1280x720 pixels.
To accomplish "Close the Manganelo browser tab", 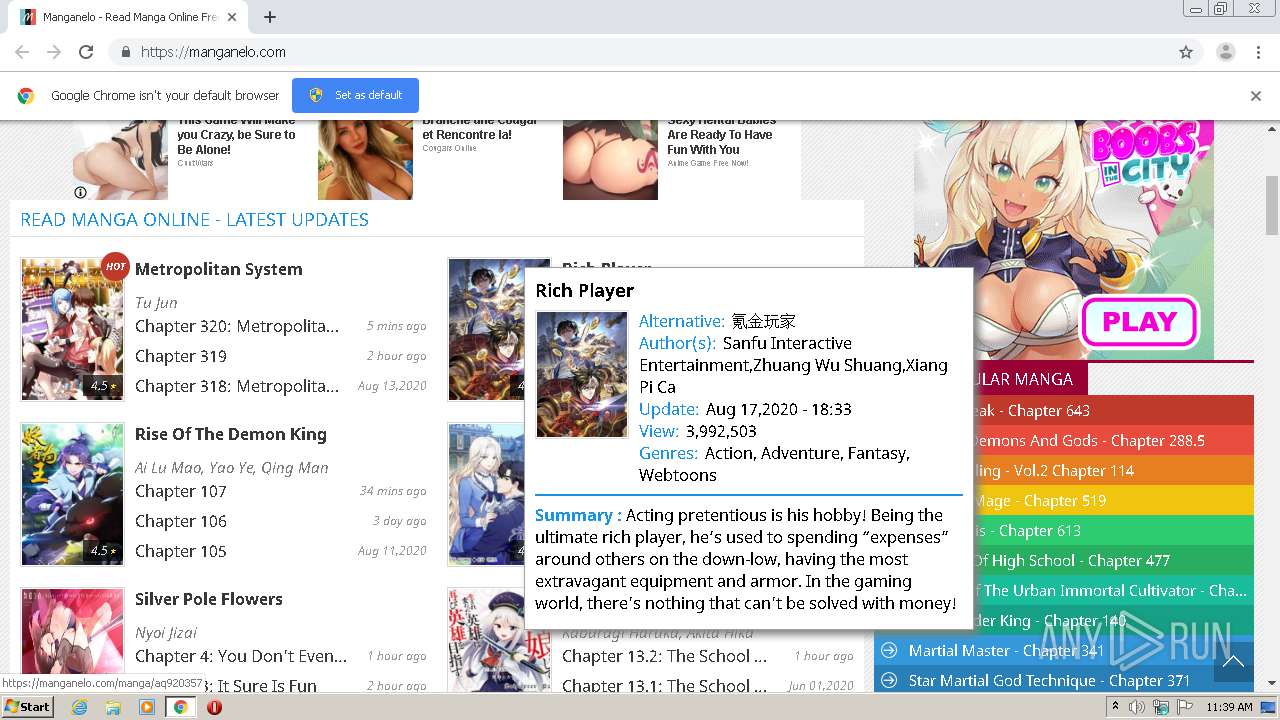I will tap(232, 17).
